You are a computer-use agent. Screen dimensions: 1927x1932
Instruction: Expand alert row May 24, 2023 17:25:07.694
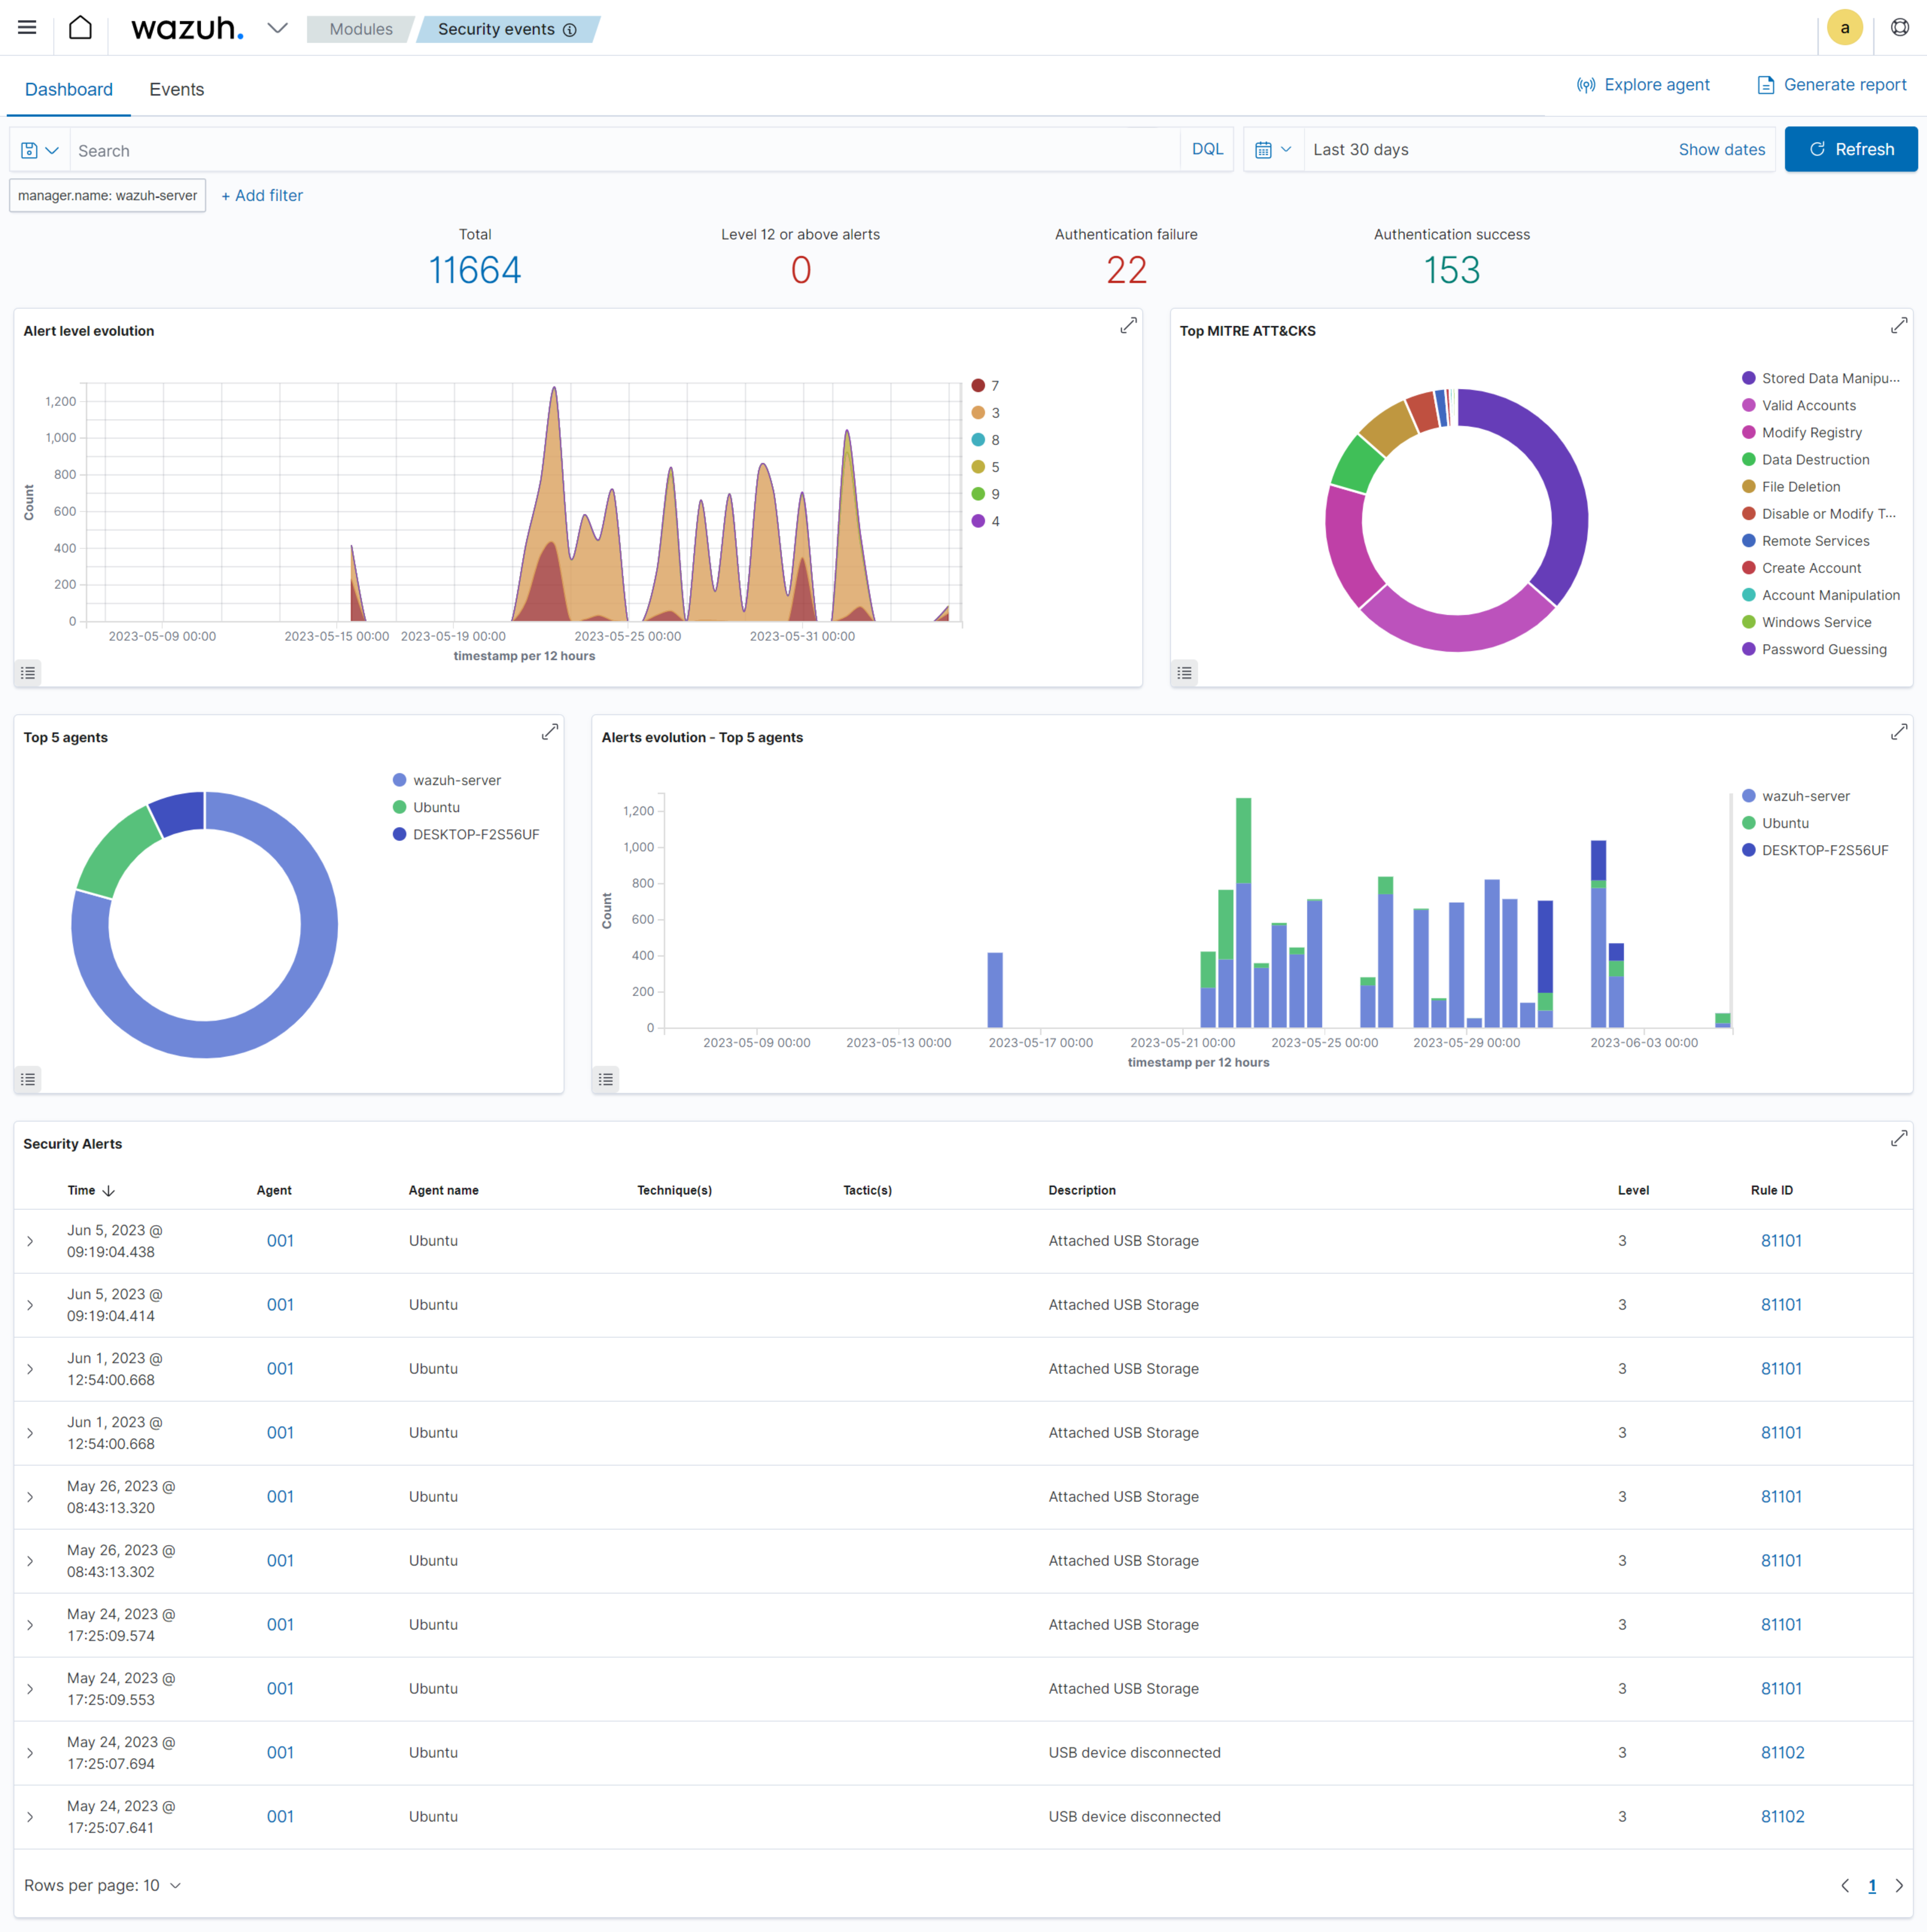(x=30, y=1753)
